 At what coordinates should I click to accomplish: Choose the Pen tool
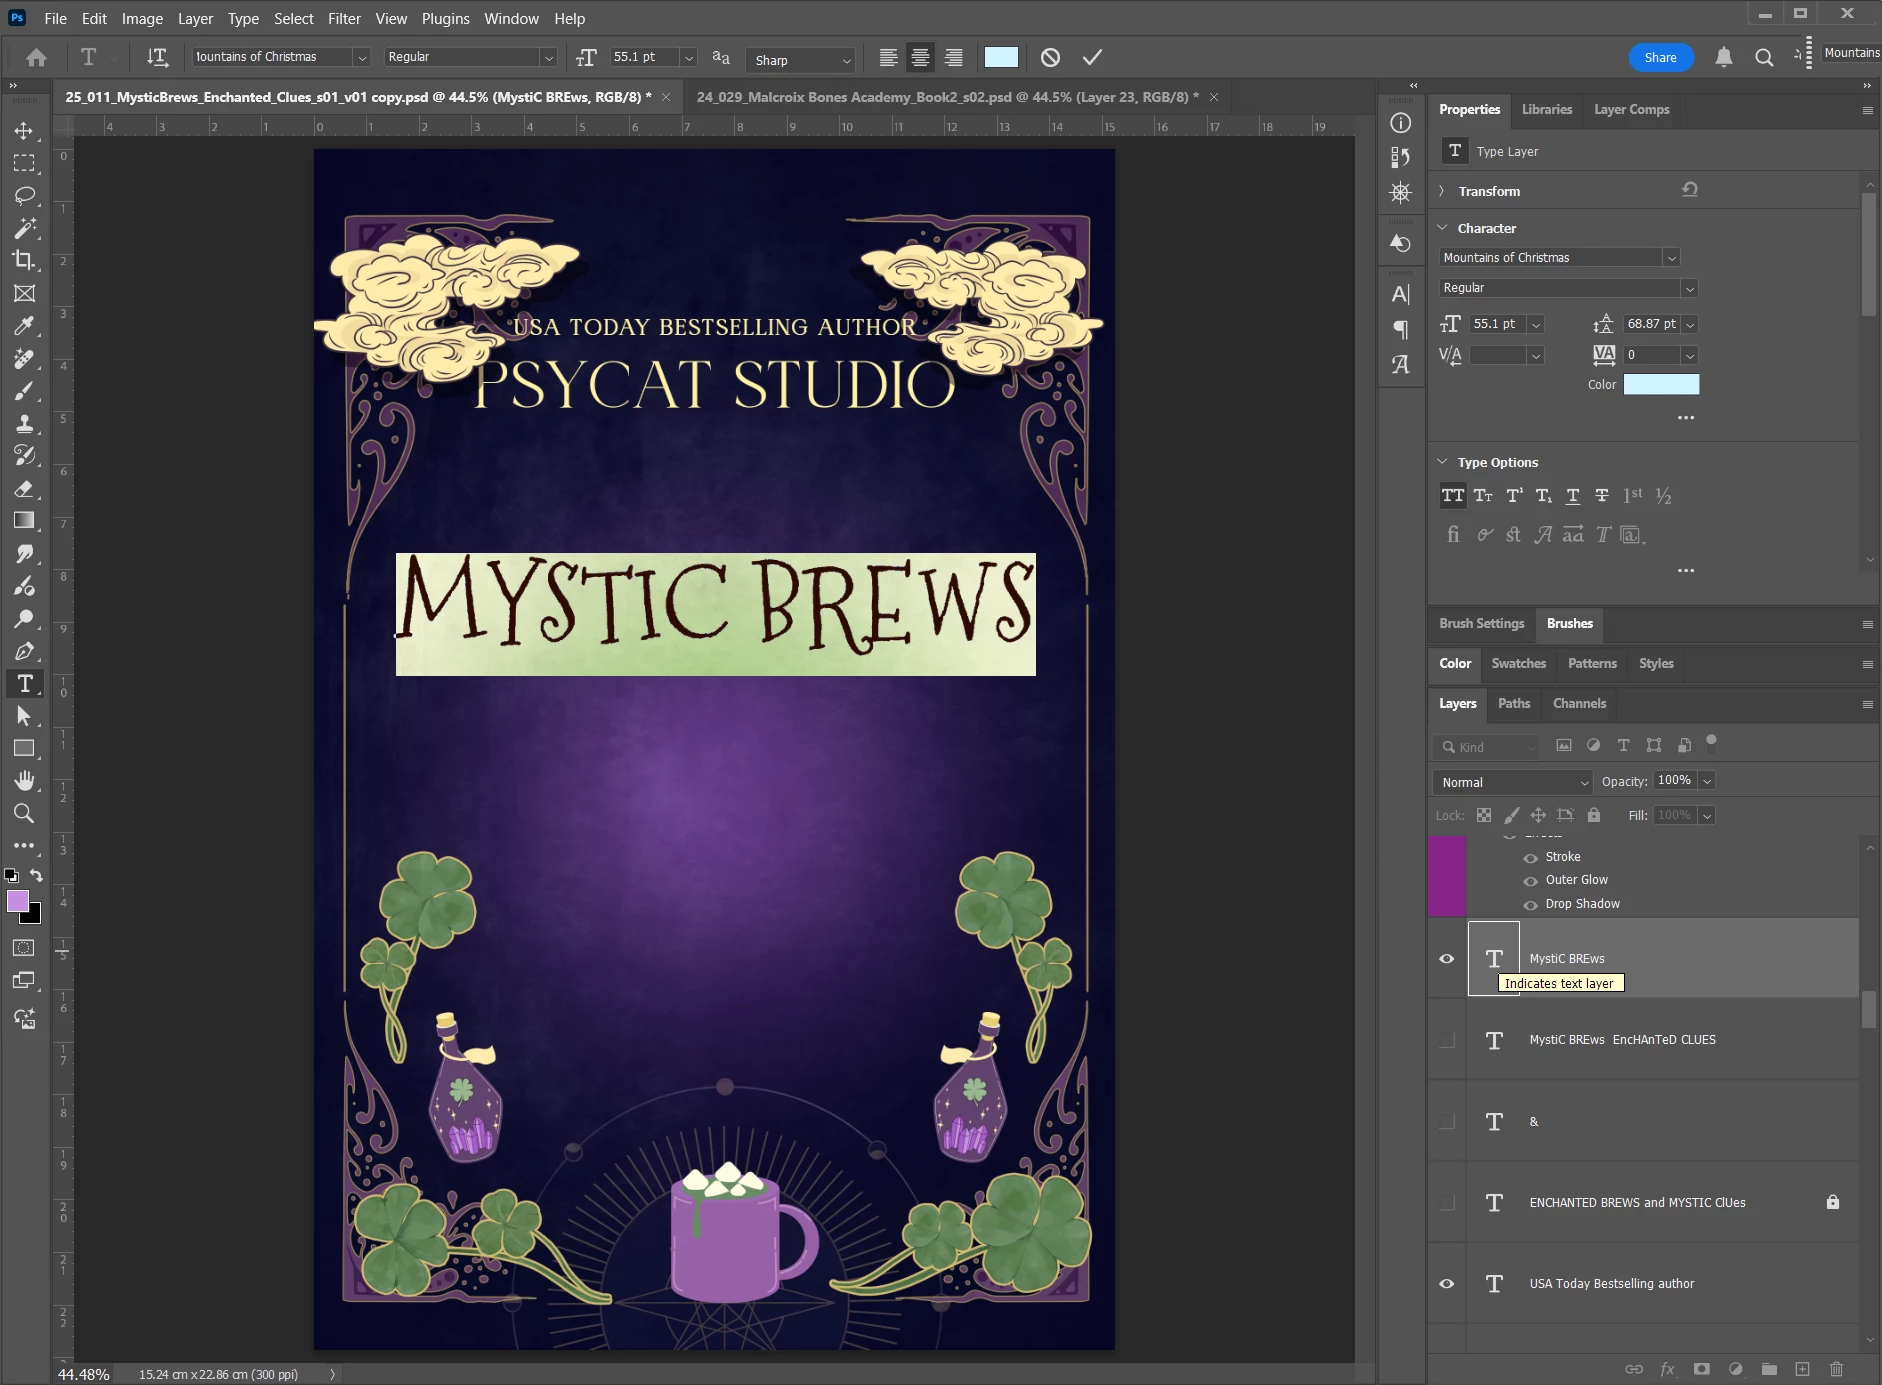pyautogui.click(x=24, y=652)
